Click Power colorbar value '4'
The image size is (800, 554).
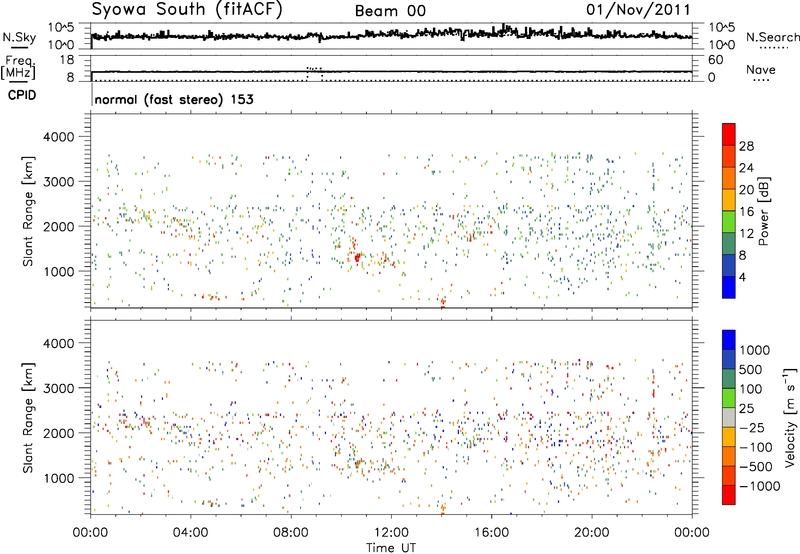point(742,278)
